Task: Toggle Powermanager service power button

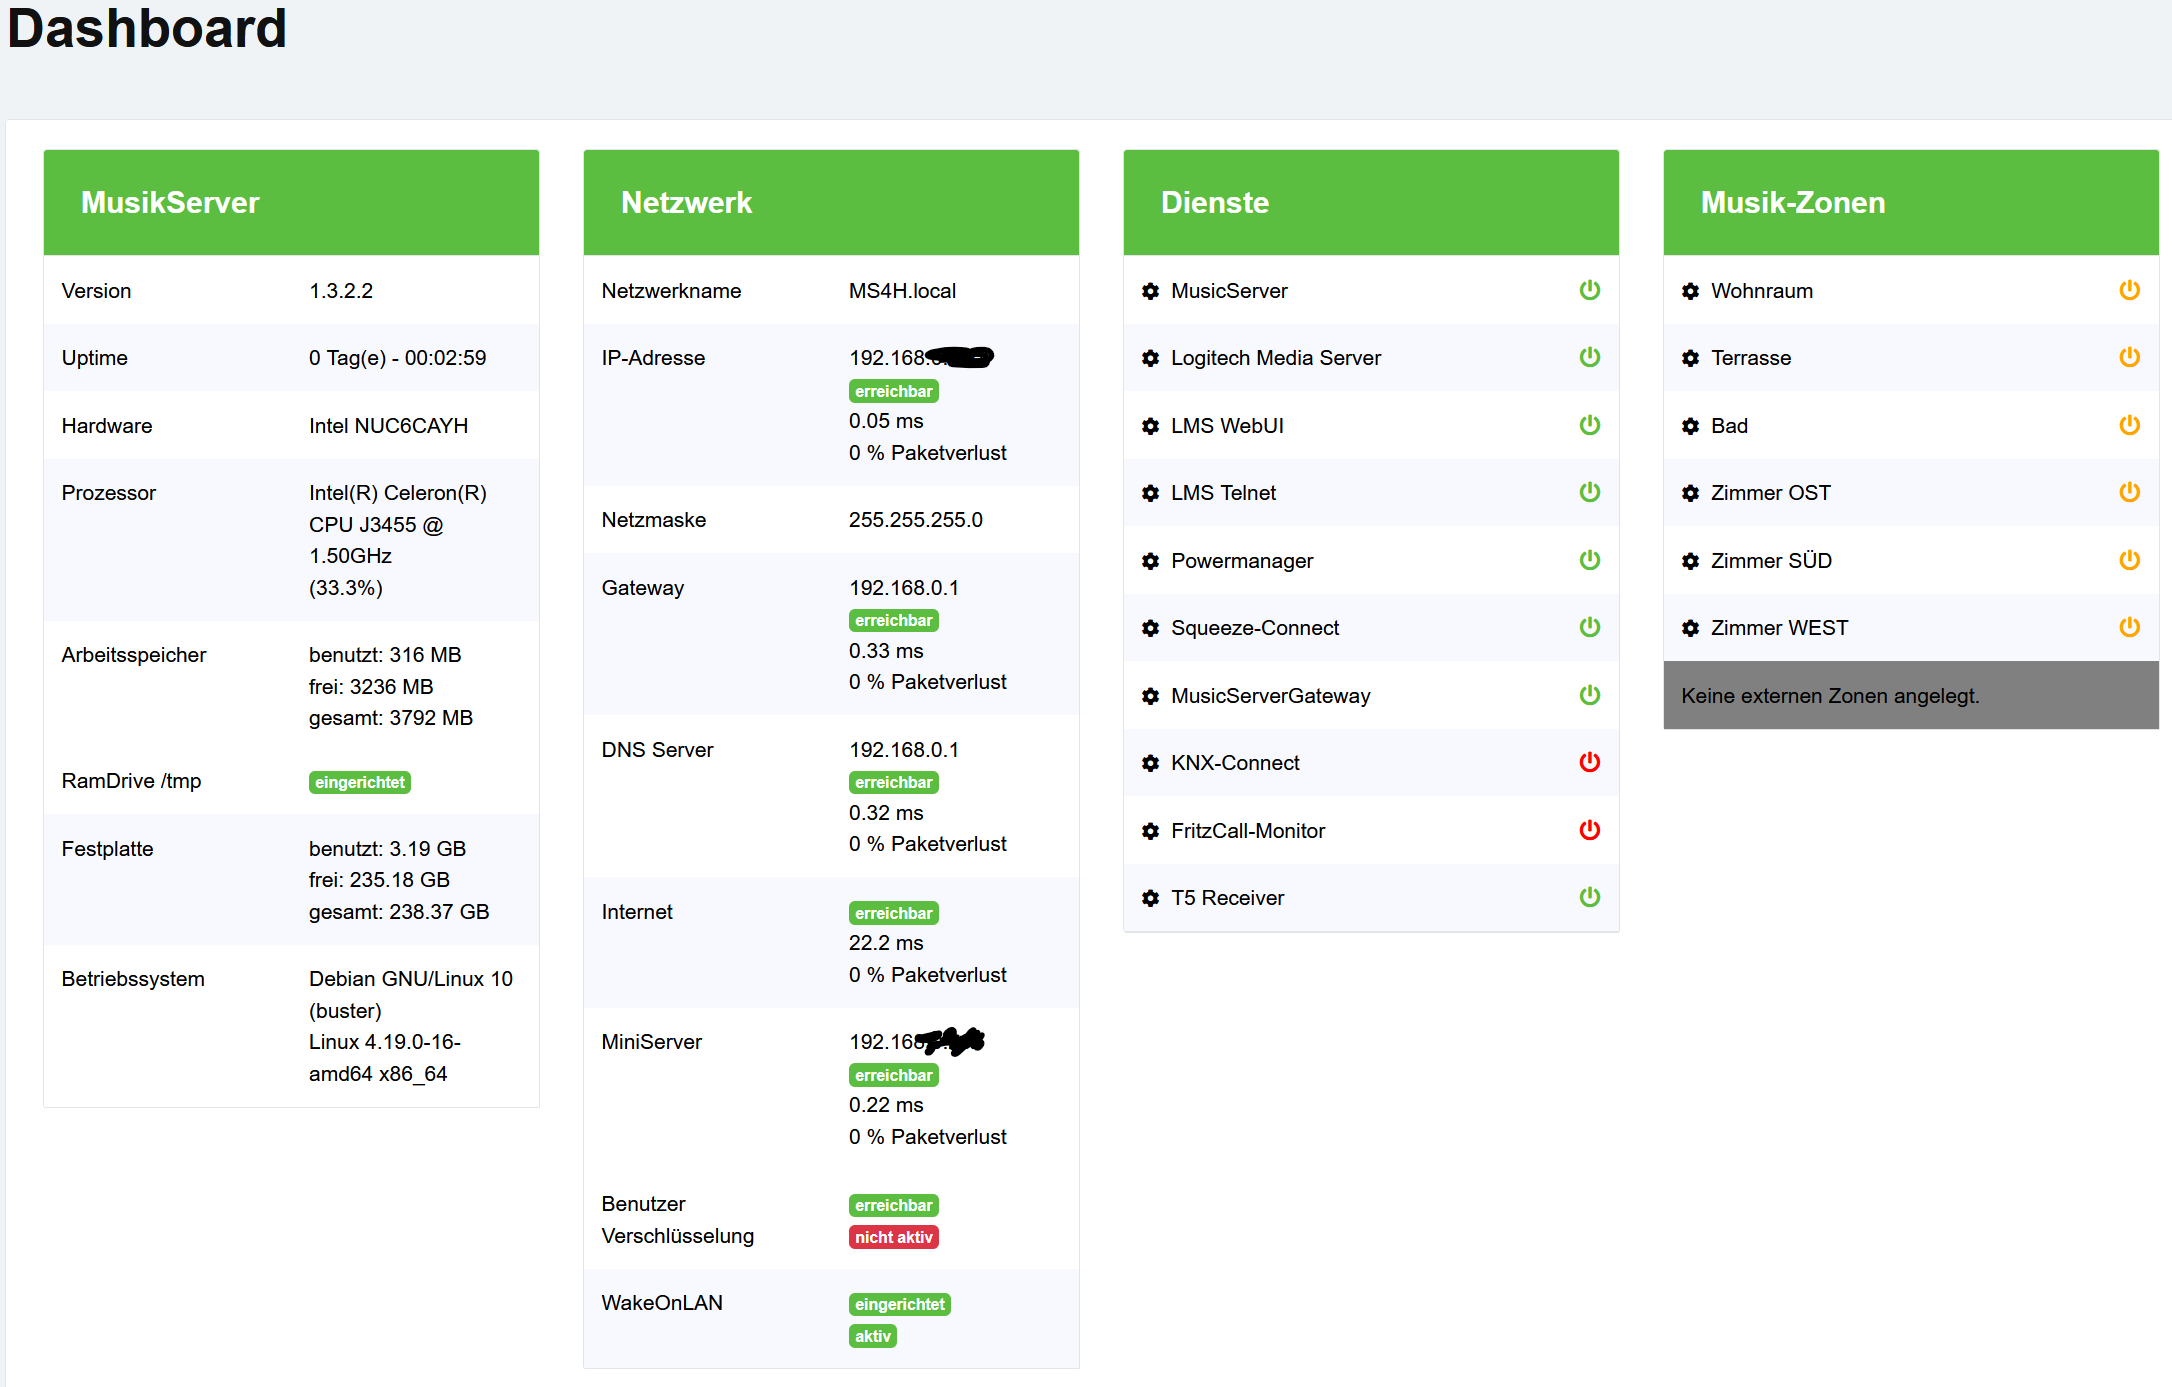Action: pos(1589,560)
